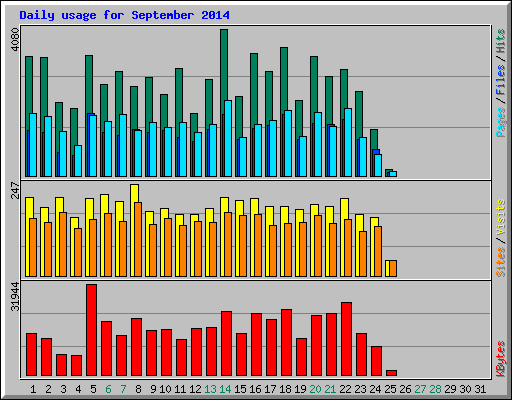
Task: Select x-axis day label '9'
Action: [153, 389]
